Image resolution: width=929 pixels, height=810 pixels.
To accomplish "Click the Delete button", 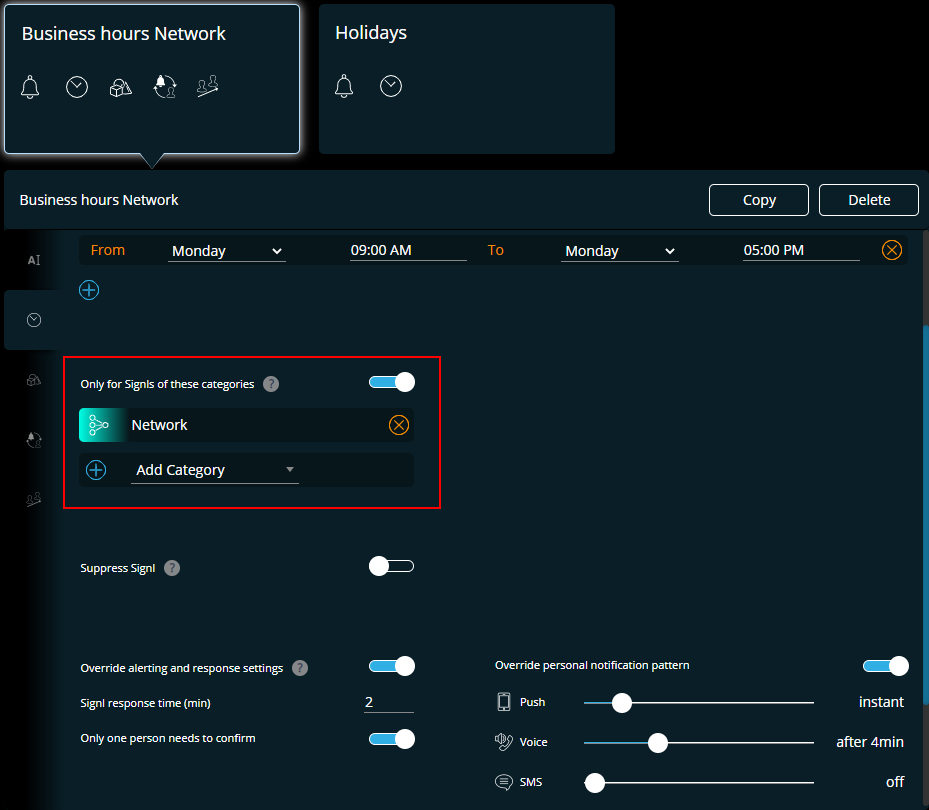I will click(x=869, y=200).
